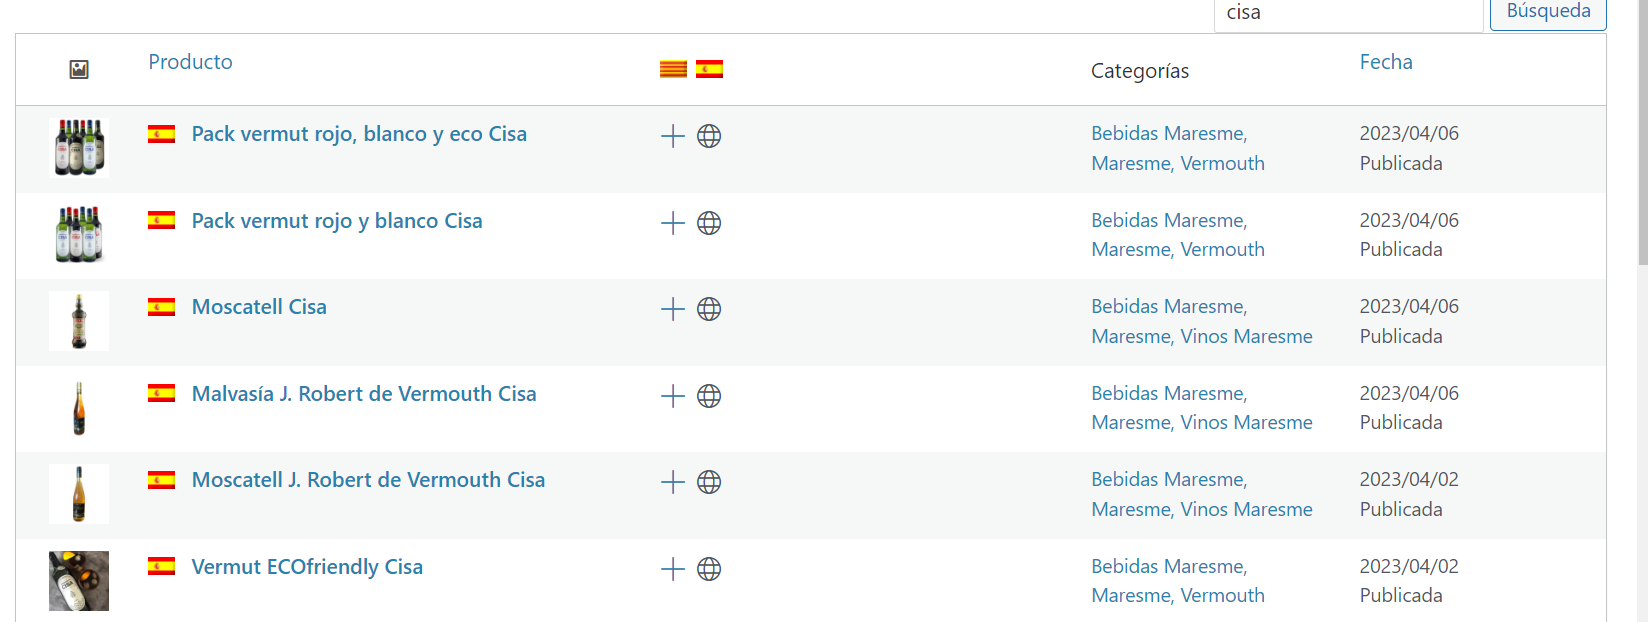1648x622 pixels.
Task: Click the Pack vermut rojo y blanco thumbnail
Action: click(x=79, y=234)
